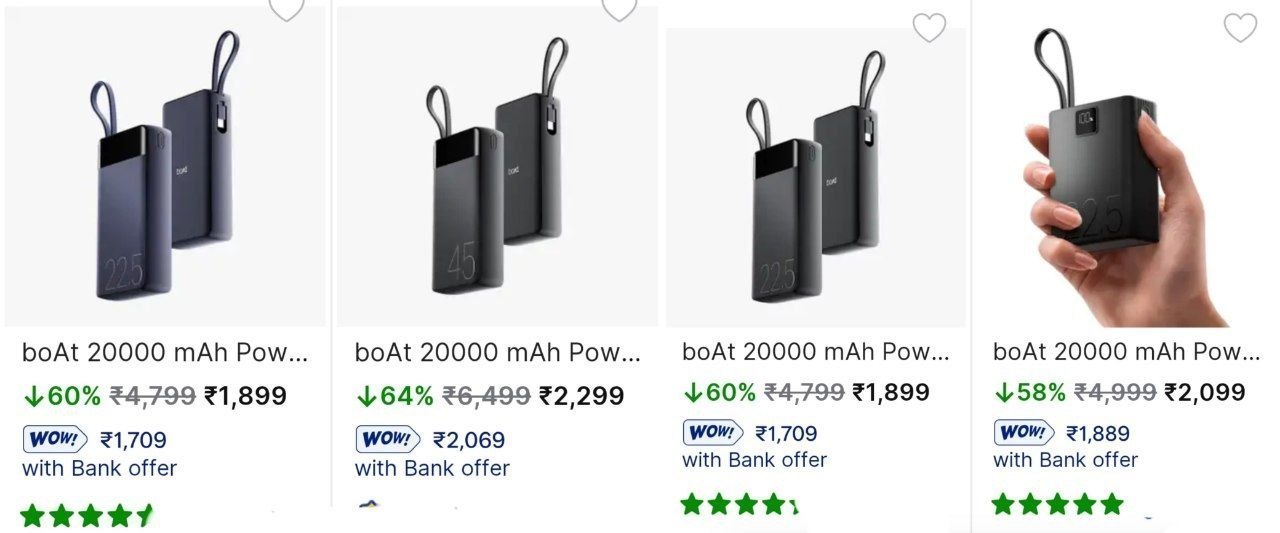Click the 64% discount price line
1280x533 pixels.
point(489,396)
